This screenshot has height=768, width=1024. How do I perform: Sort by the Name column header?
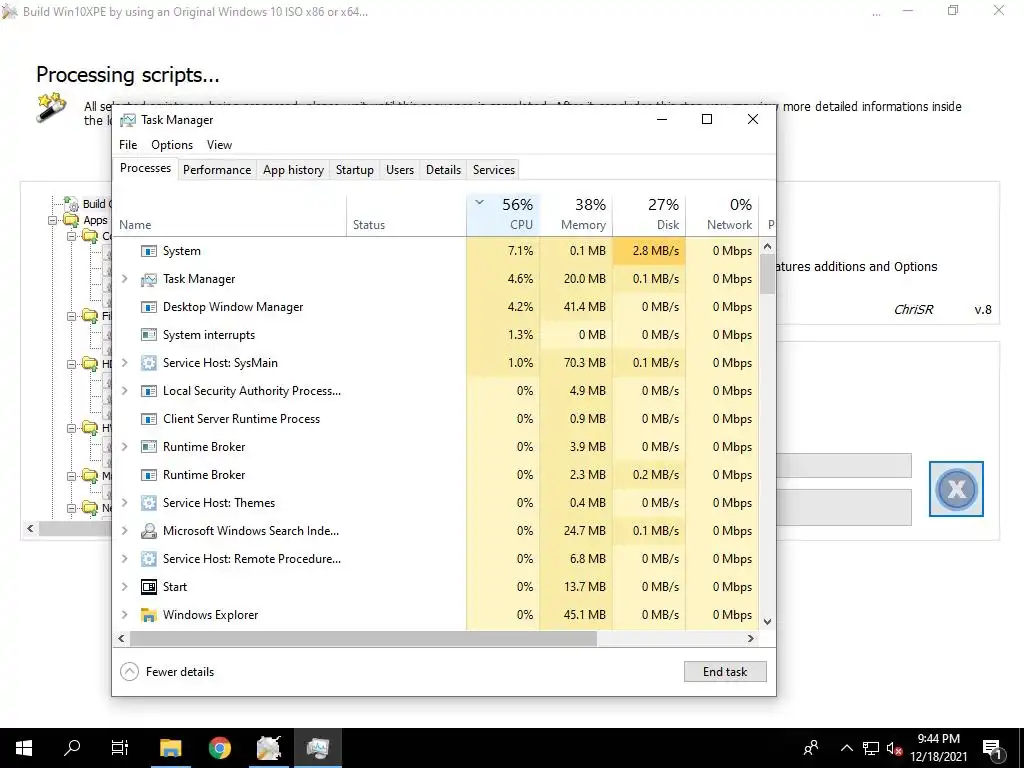pos(230,214)
